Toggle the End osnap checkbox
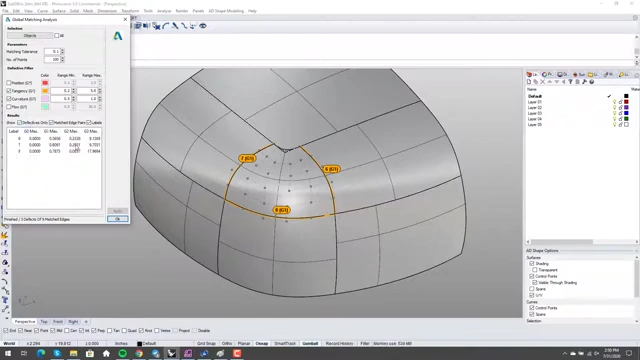The height and width of the screenshot is (360, 640). (x=6, y=331)
